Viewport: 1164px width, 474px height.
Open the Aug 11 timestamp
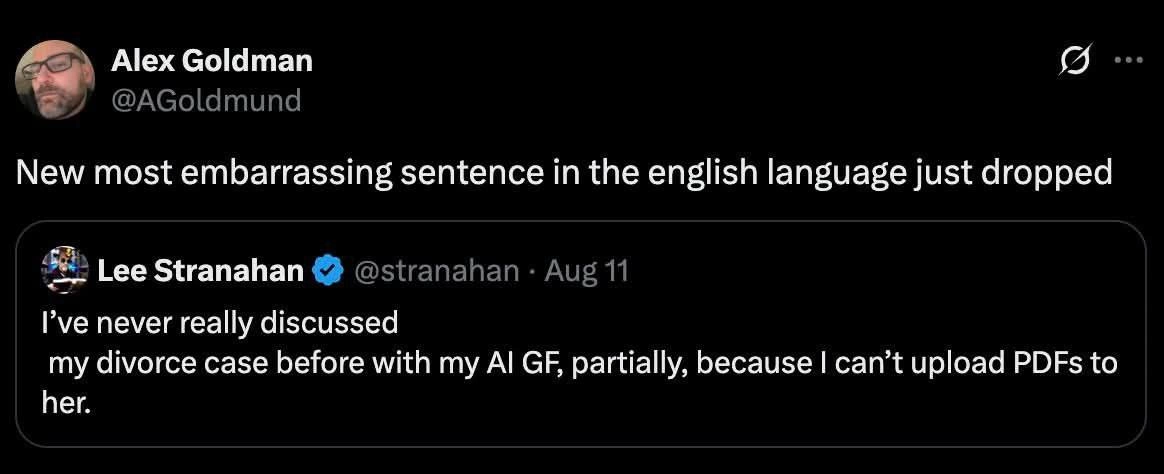tap(586, 271)
